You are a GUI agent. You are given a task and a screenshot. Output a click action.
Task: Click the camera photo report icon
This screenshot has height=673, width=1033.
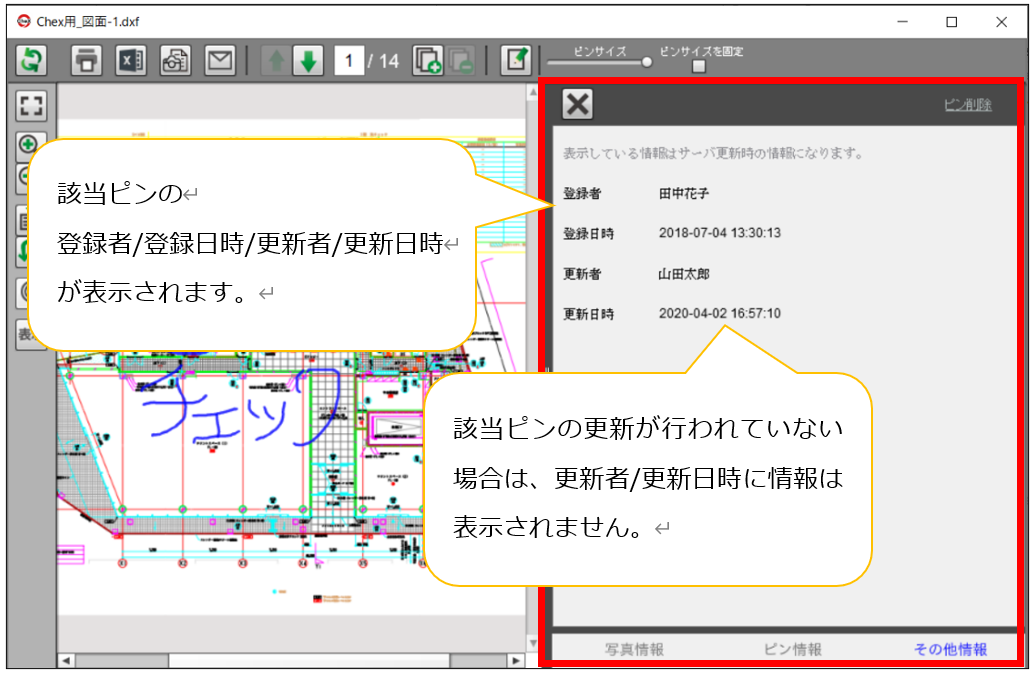tap(176, 60)
